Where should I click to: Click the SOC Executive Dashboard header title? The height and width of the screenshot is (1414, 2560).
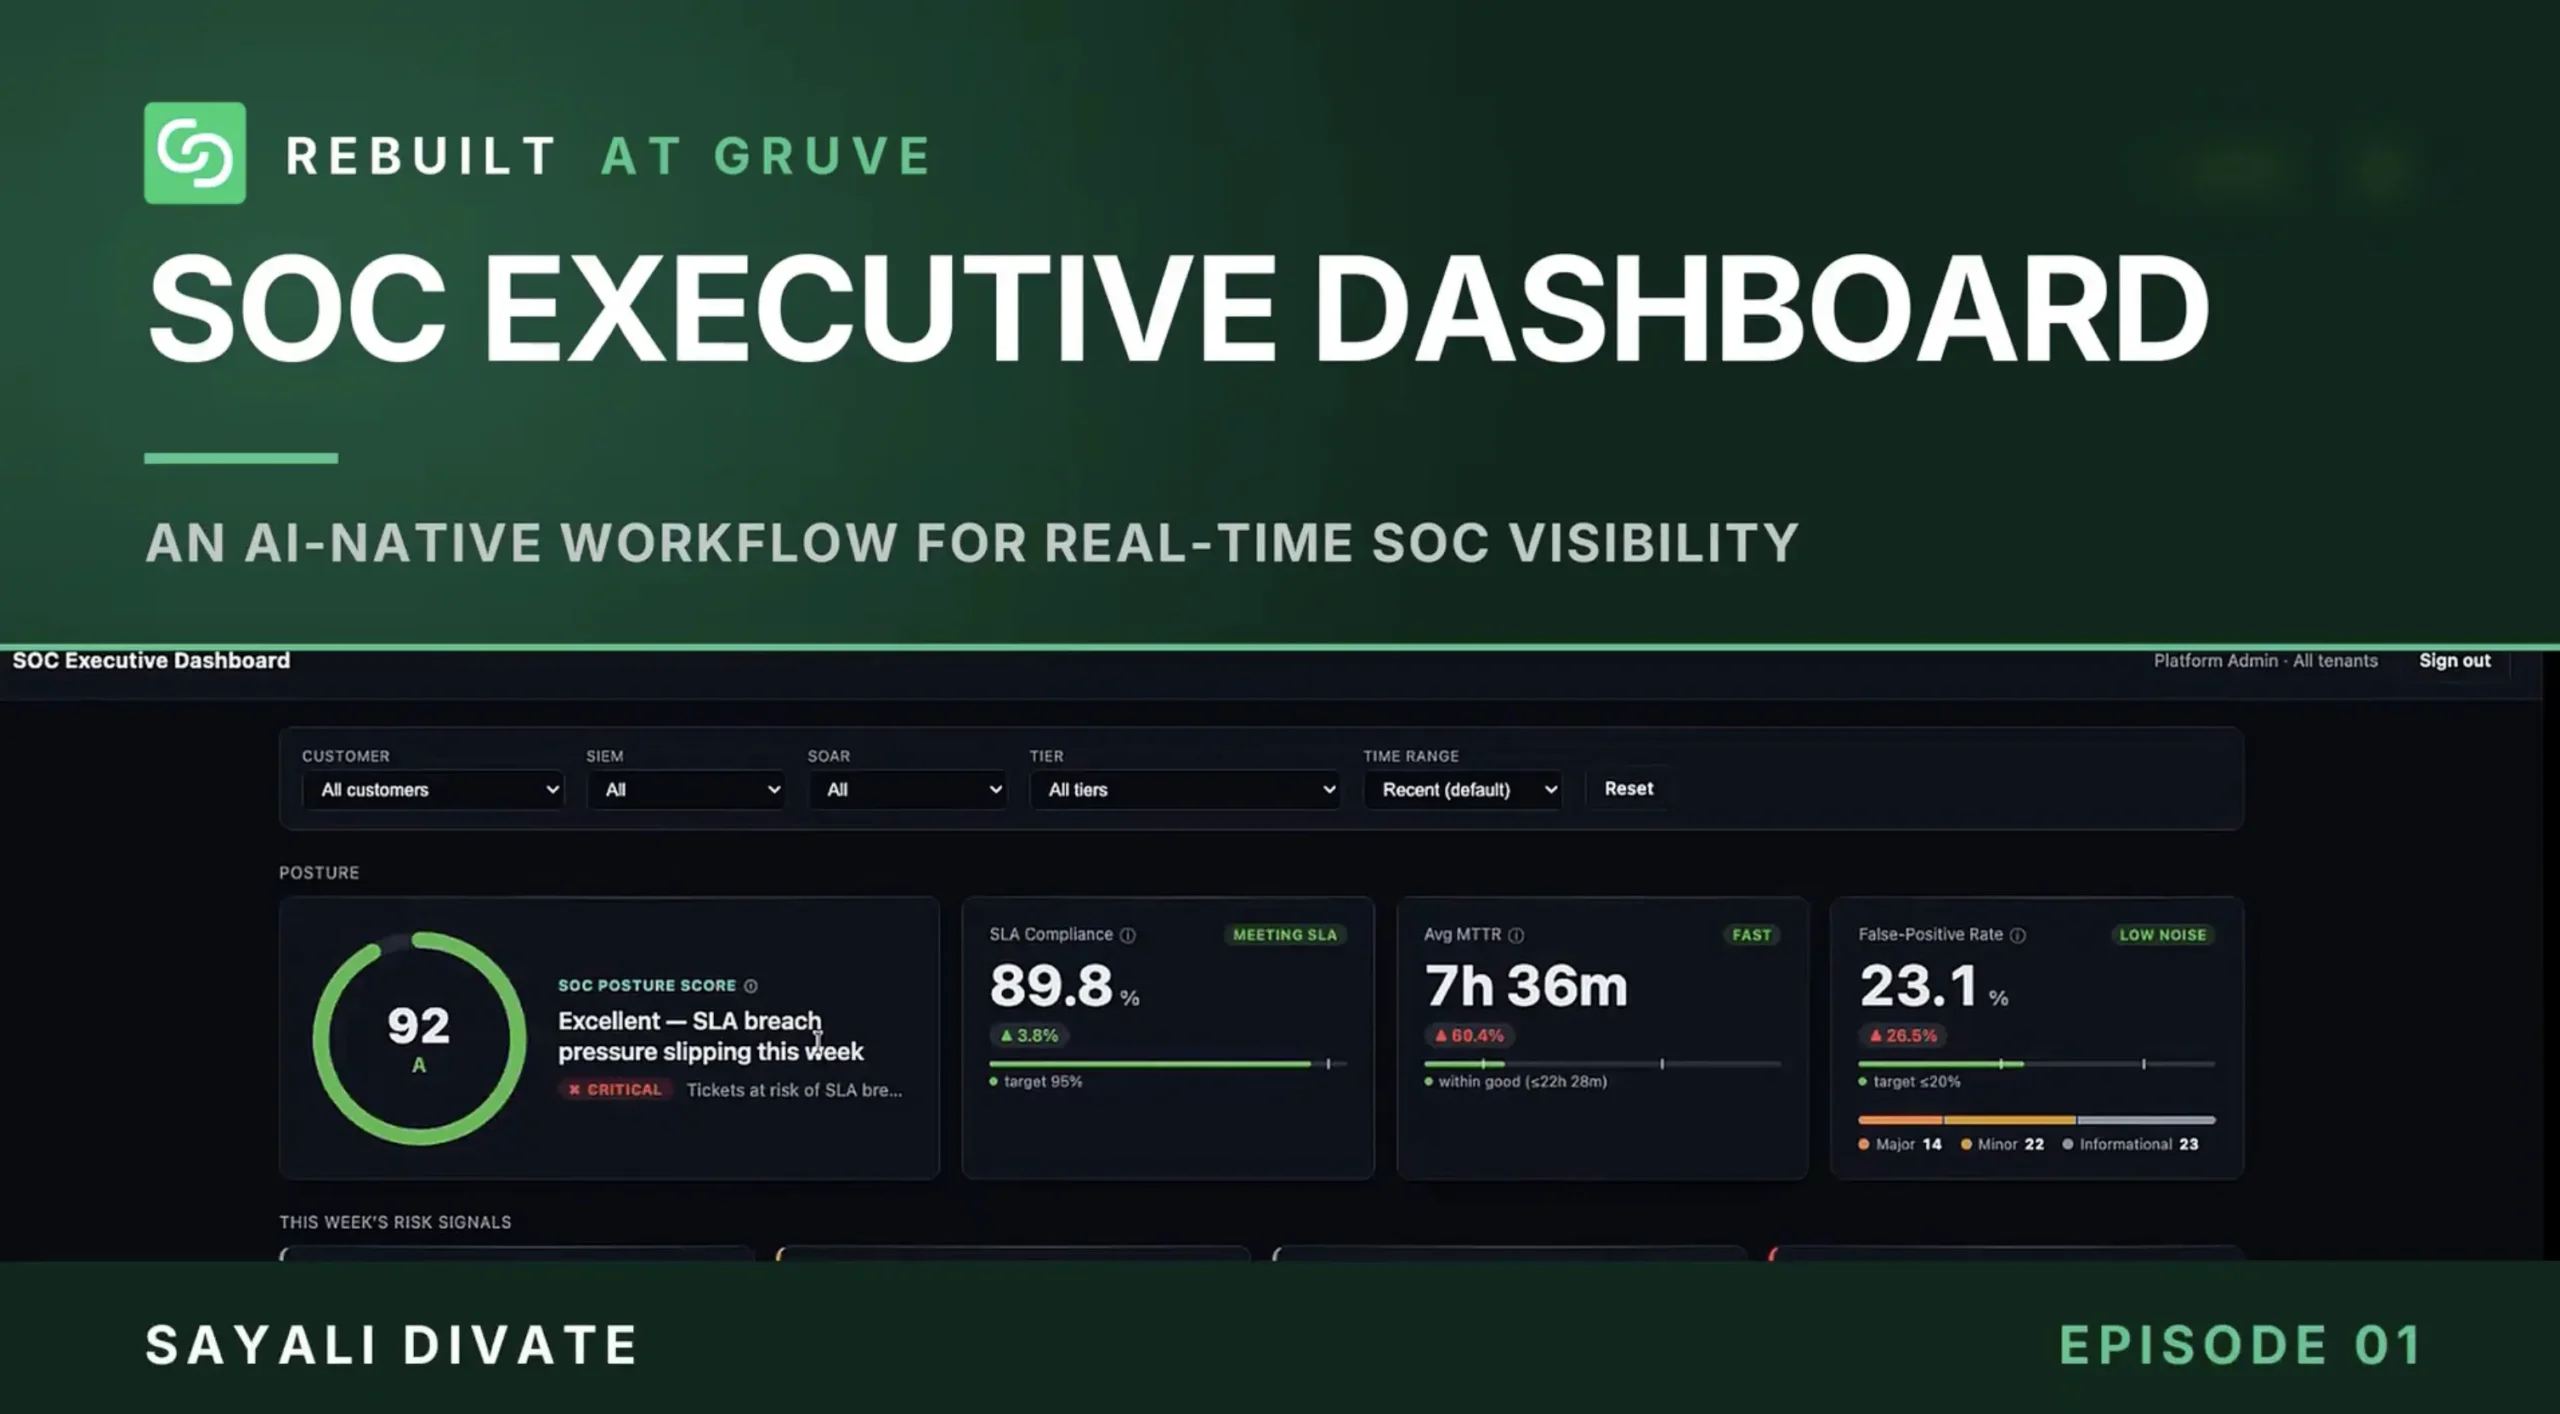click(151, 661)
